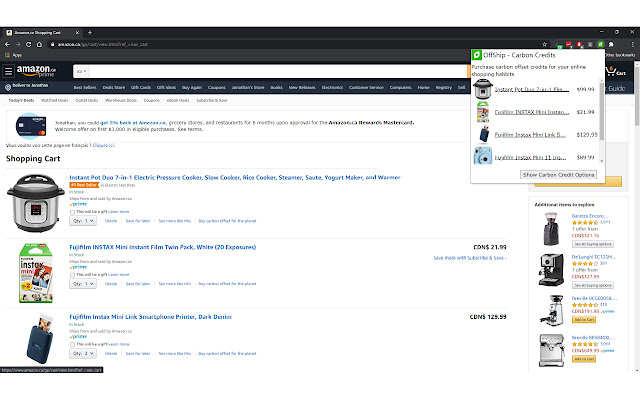See more like INSTAX Mini Film

click(175, 284)
